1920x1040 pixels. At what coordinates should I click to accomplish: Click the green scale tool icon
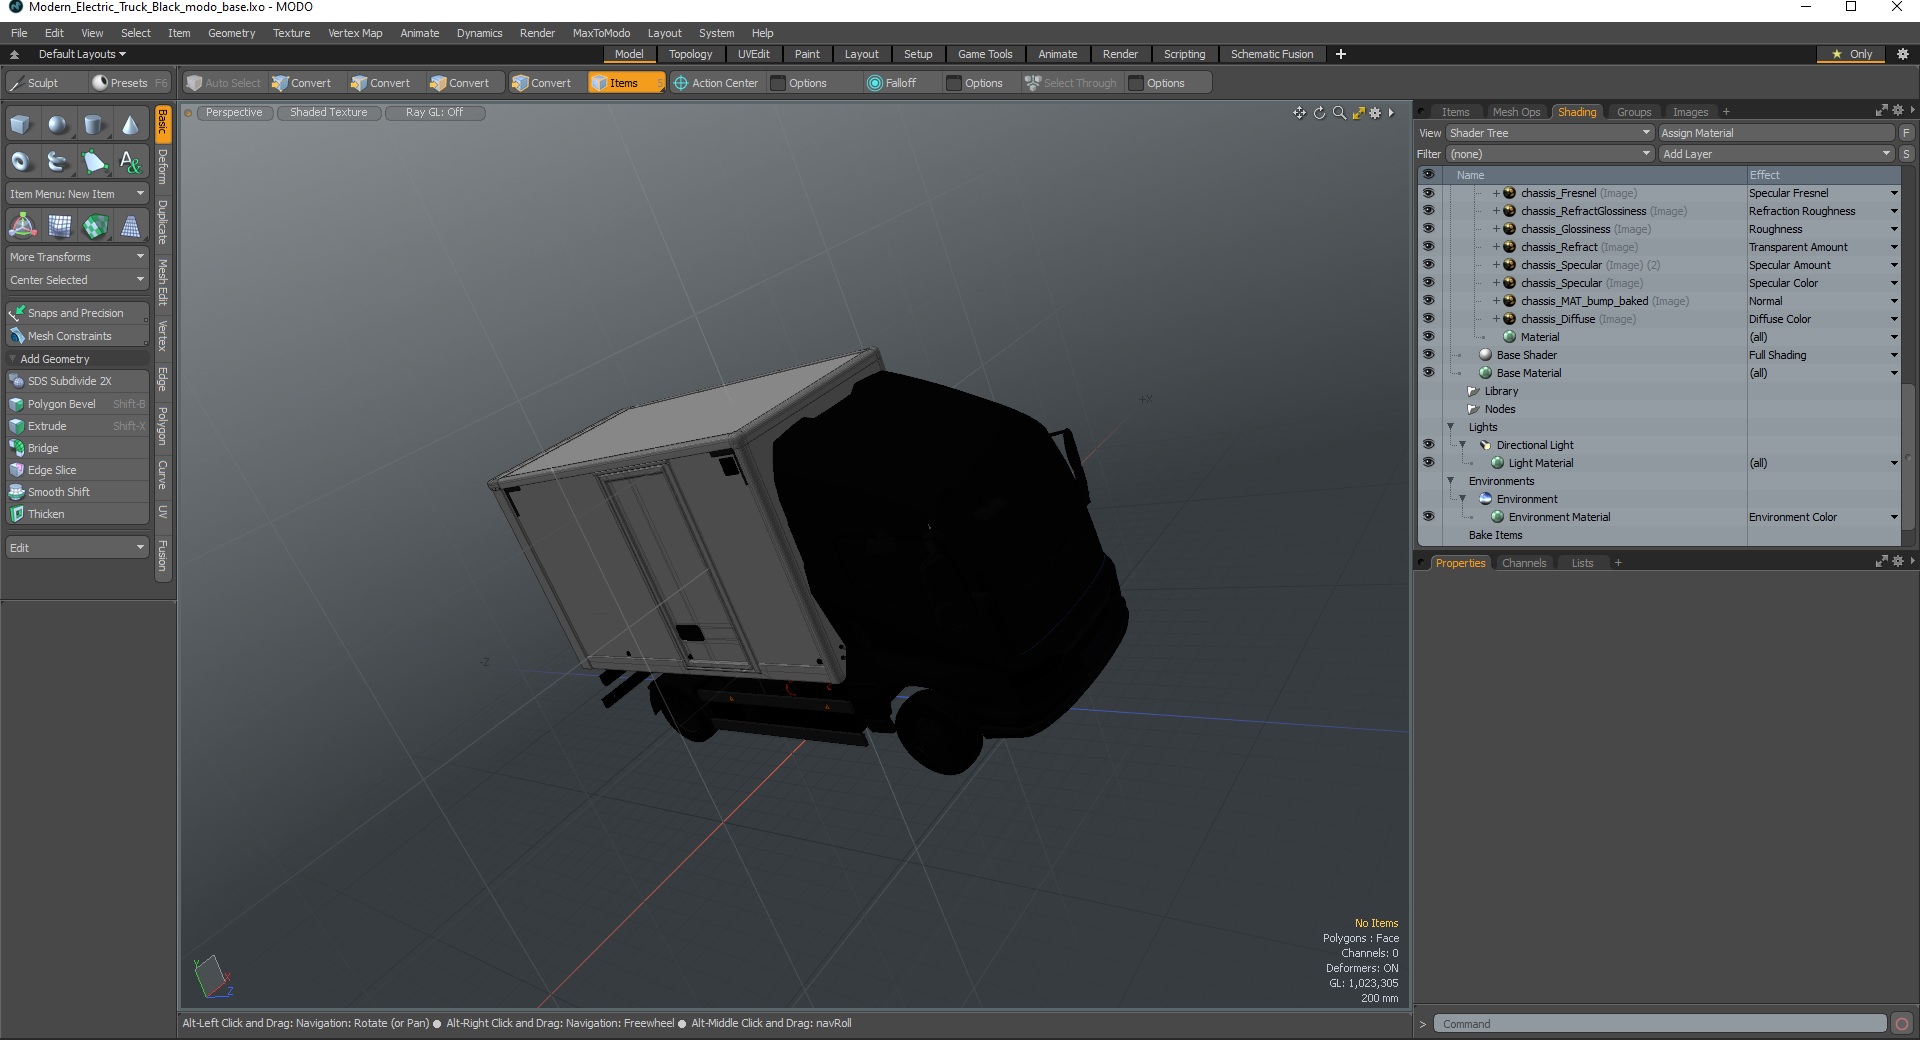(95, 227)
